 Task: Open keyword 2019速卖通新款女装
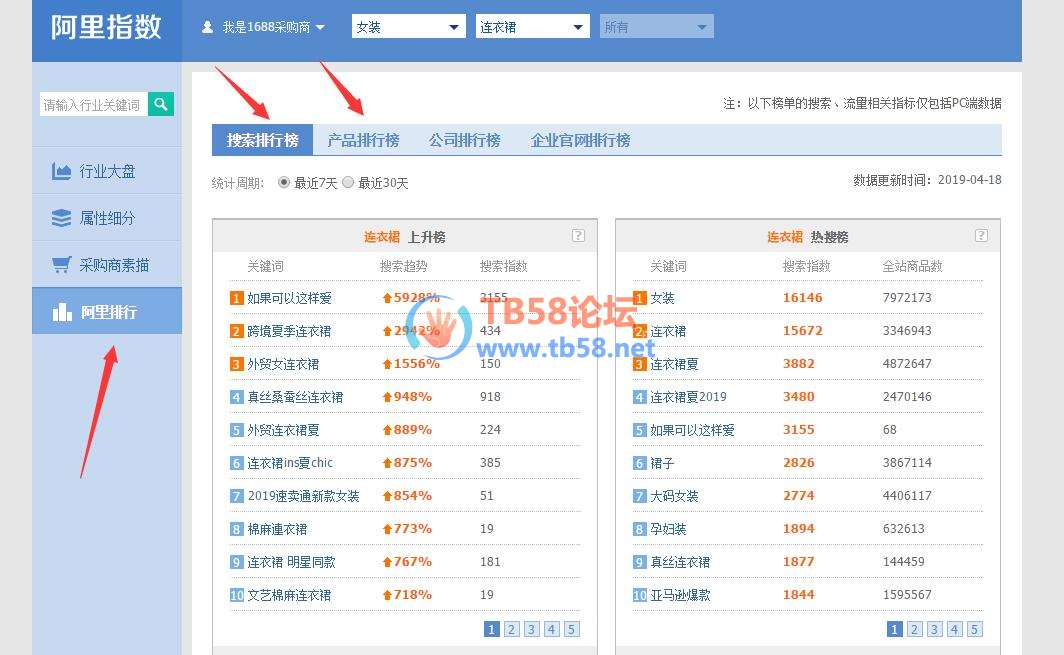point(303,495)
